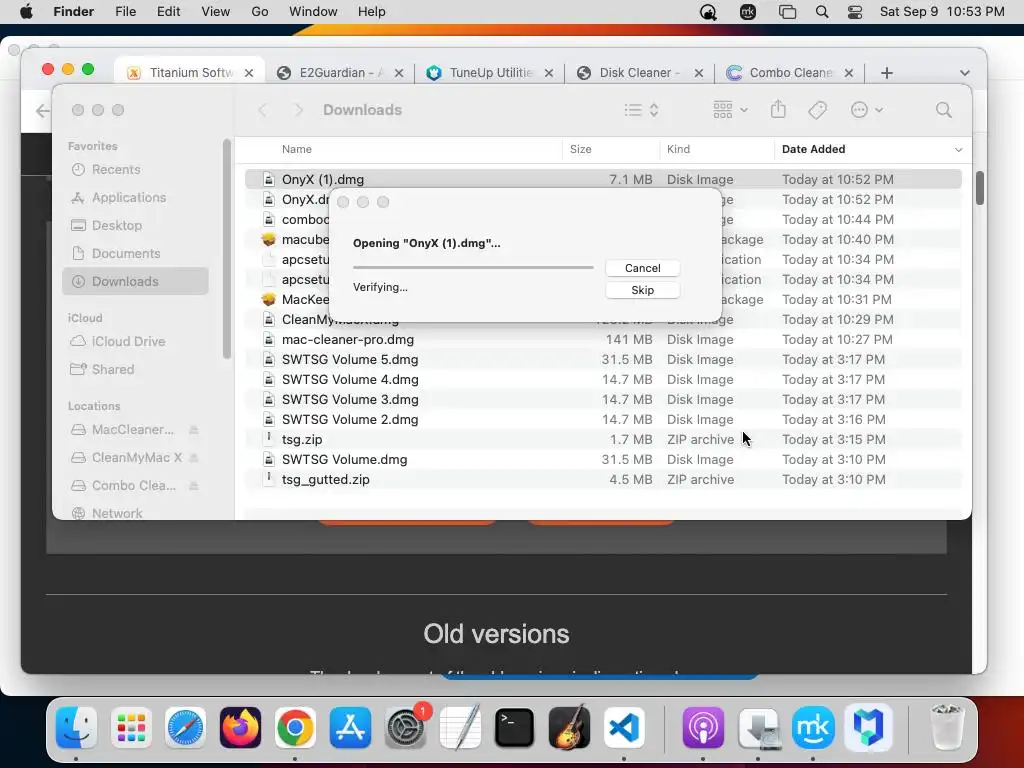This screenshot has height=768, width=1024.
Task: Toggle Date Added sort direction arrow
Action: [958, 150]
